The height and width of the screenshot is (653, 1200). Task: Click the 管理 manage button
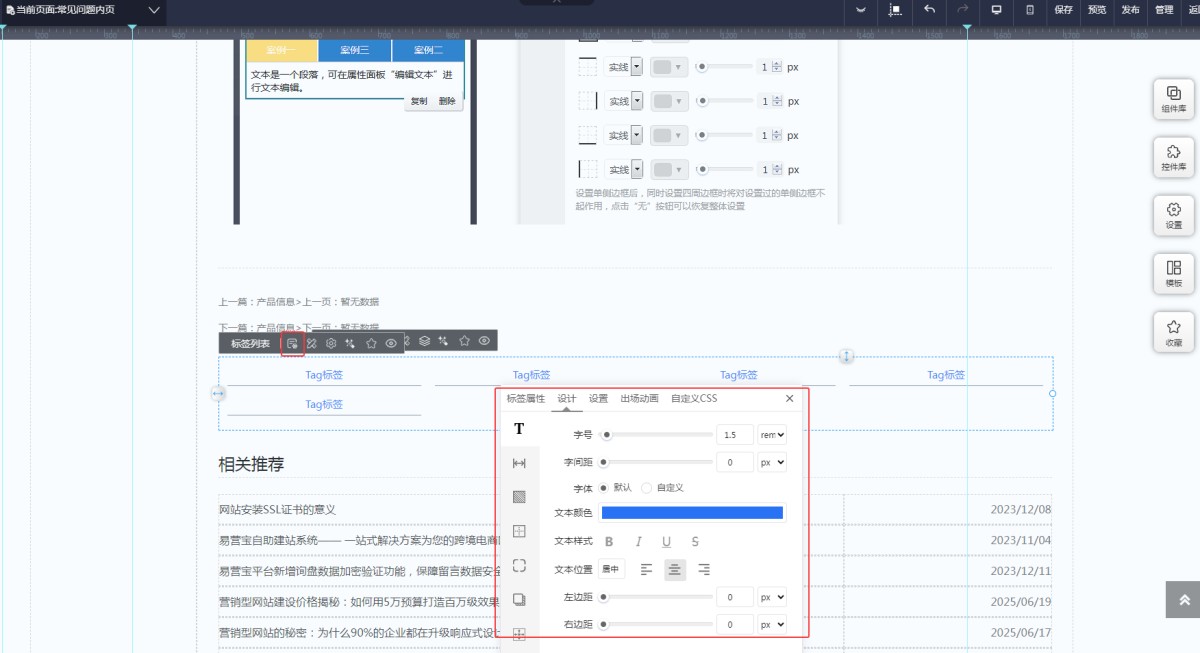(1164, 10)
